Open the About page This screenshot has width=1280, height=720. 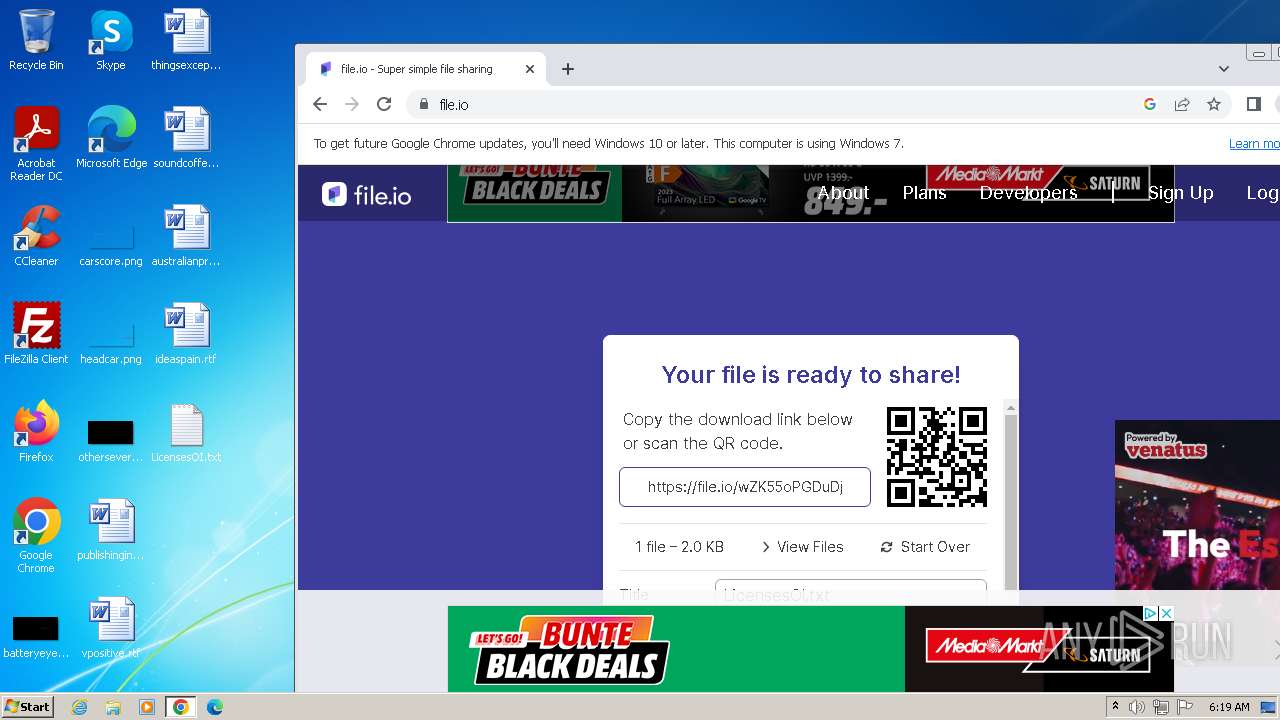[843, 193]
